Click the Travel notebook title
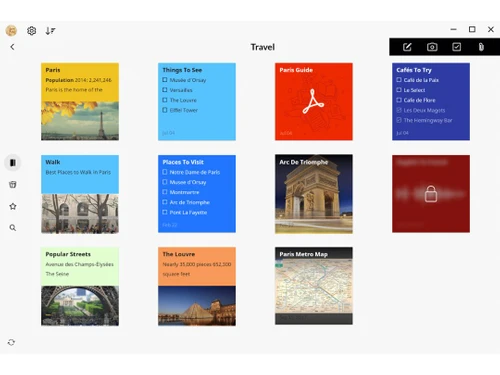This screenshot has width=500, height=375. [x=263, y=47]
